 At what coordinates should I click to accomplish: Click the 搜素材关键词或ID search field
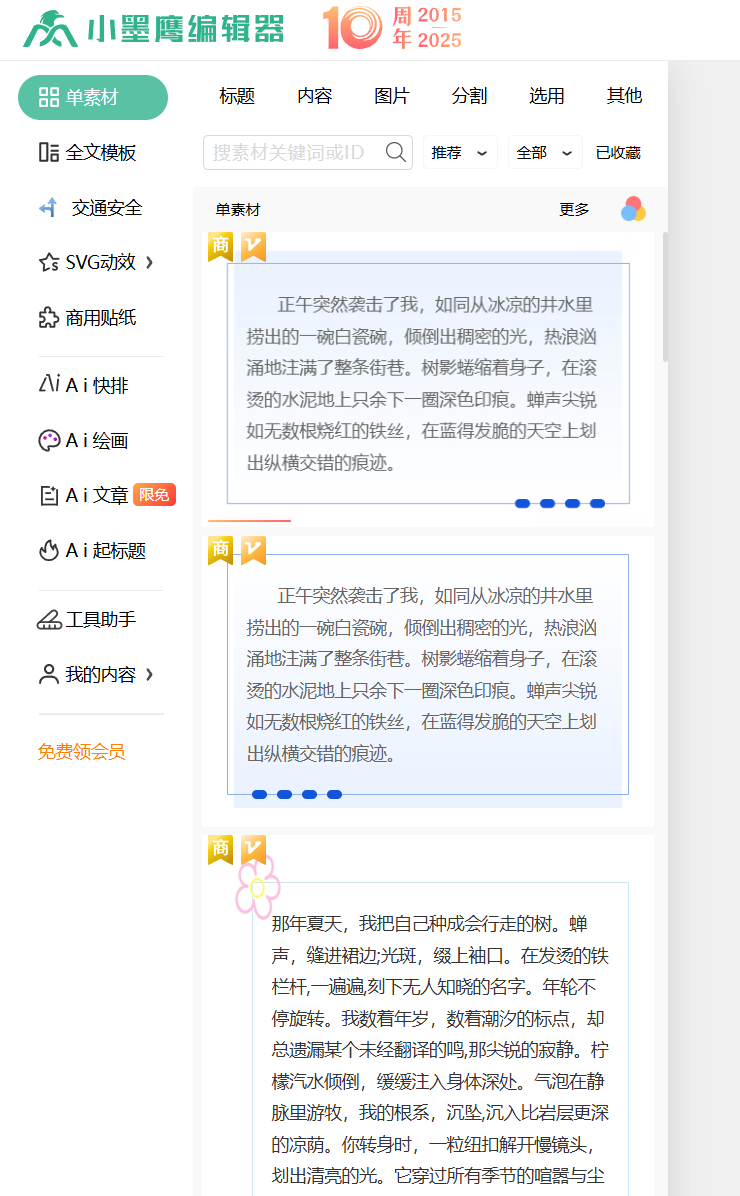tap(293, 152)
